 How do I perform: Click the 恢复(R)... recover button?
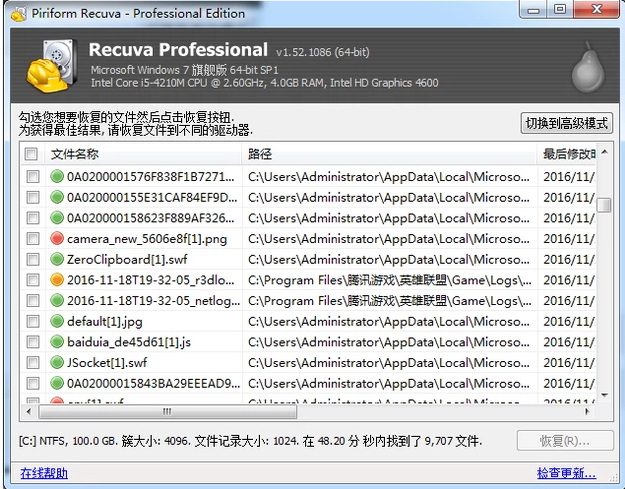pos(565,441)
